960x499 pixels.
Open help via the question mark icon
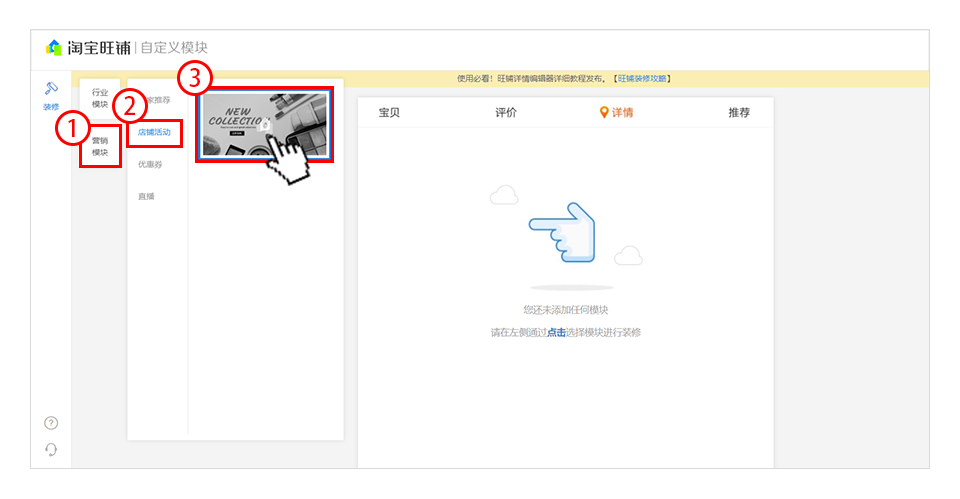[x=51, y=423]
